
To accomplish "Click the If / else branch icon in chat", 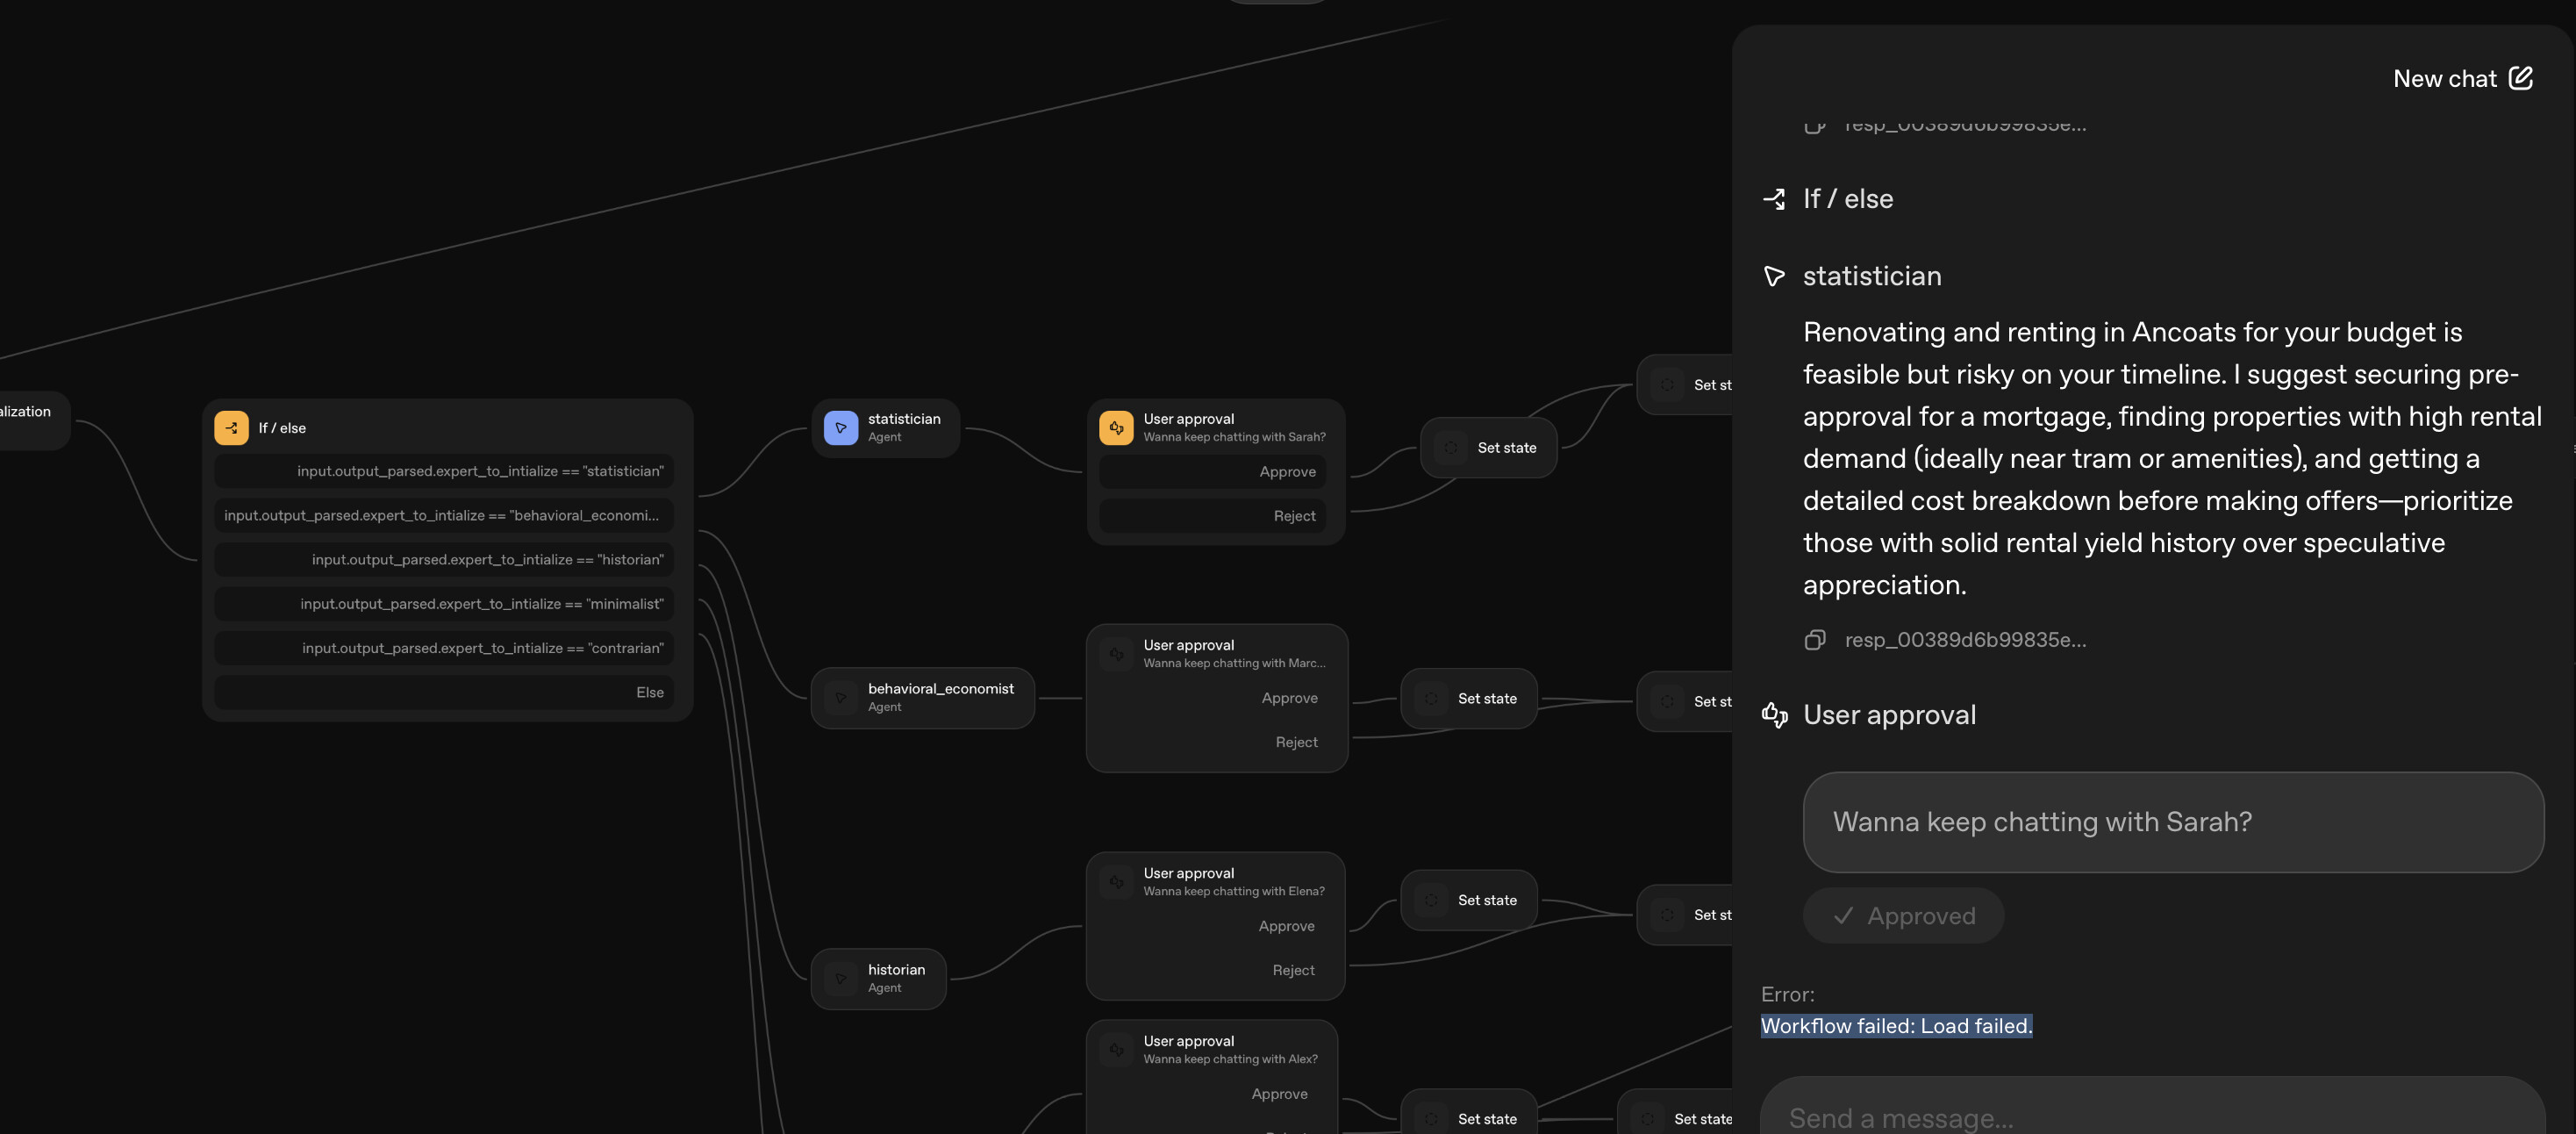I will tap(1774, 199).
